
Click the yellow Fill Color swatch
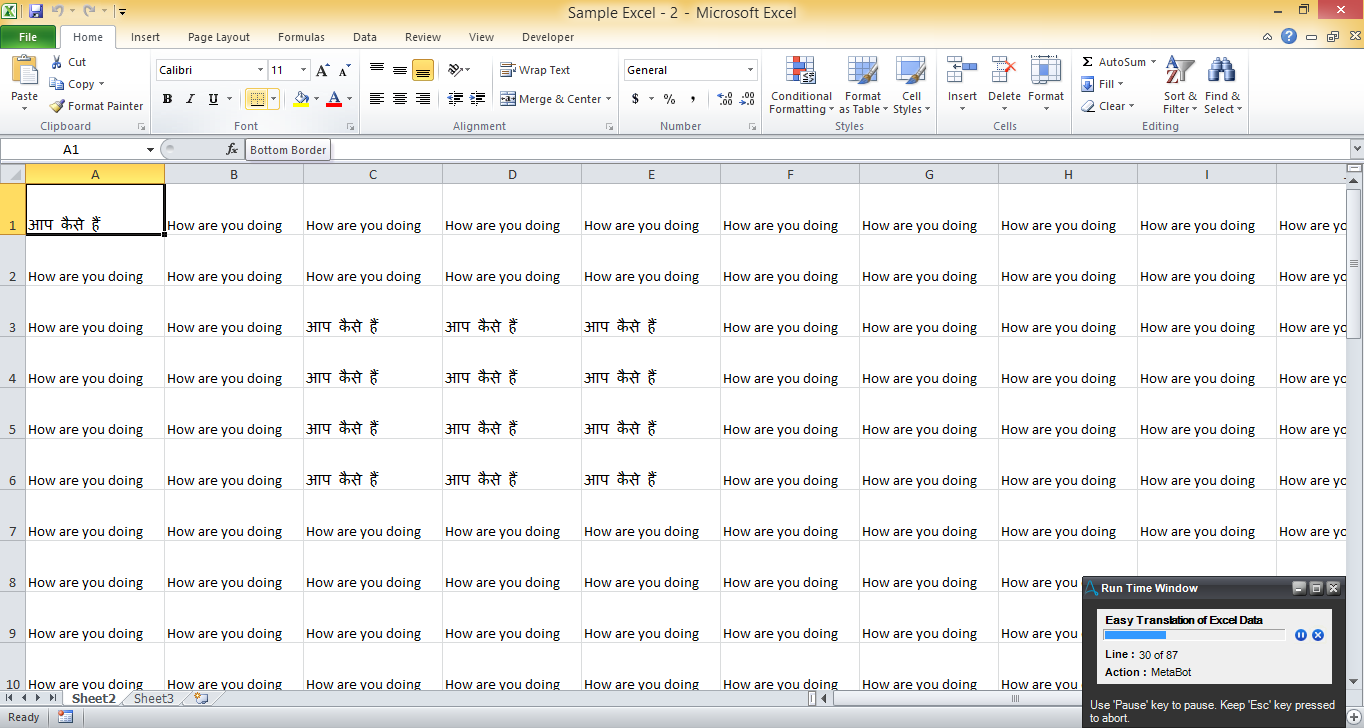(x=301, y=99)
